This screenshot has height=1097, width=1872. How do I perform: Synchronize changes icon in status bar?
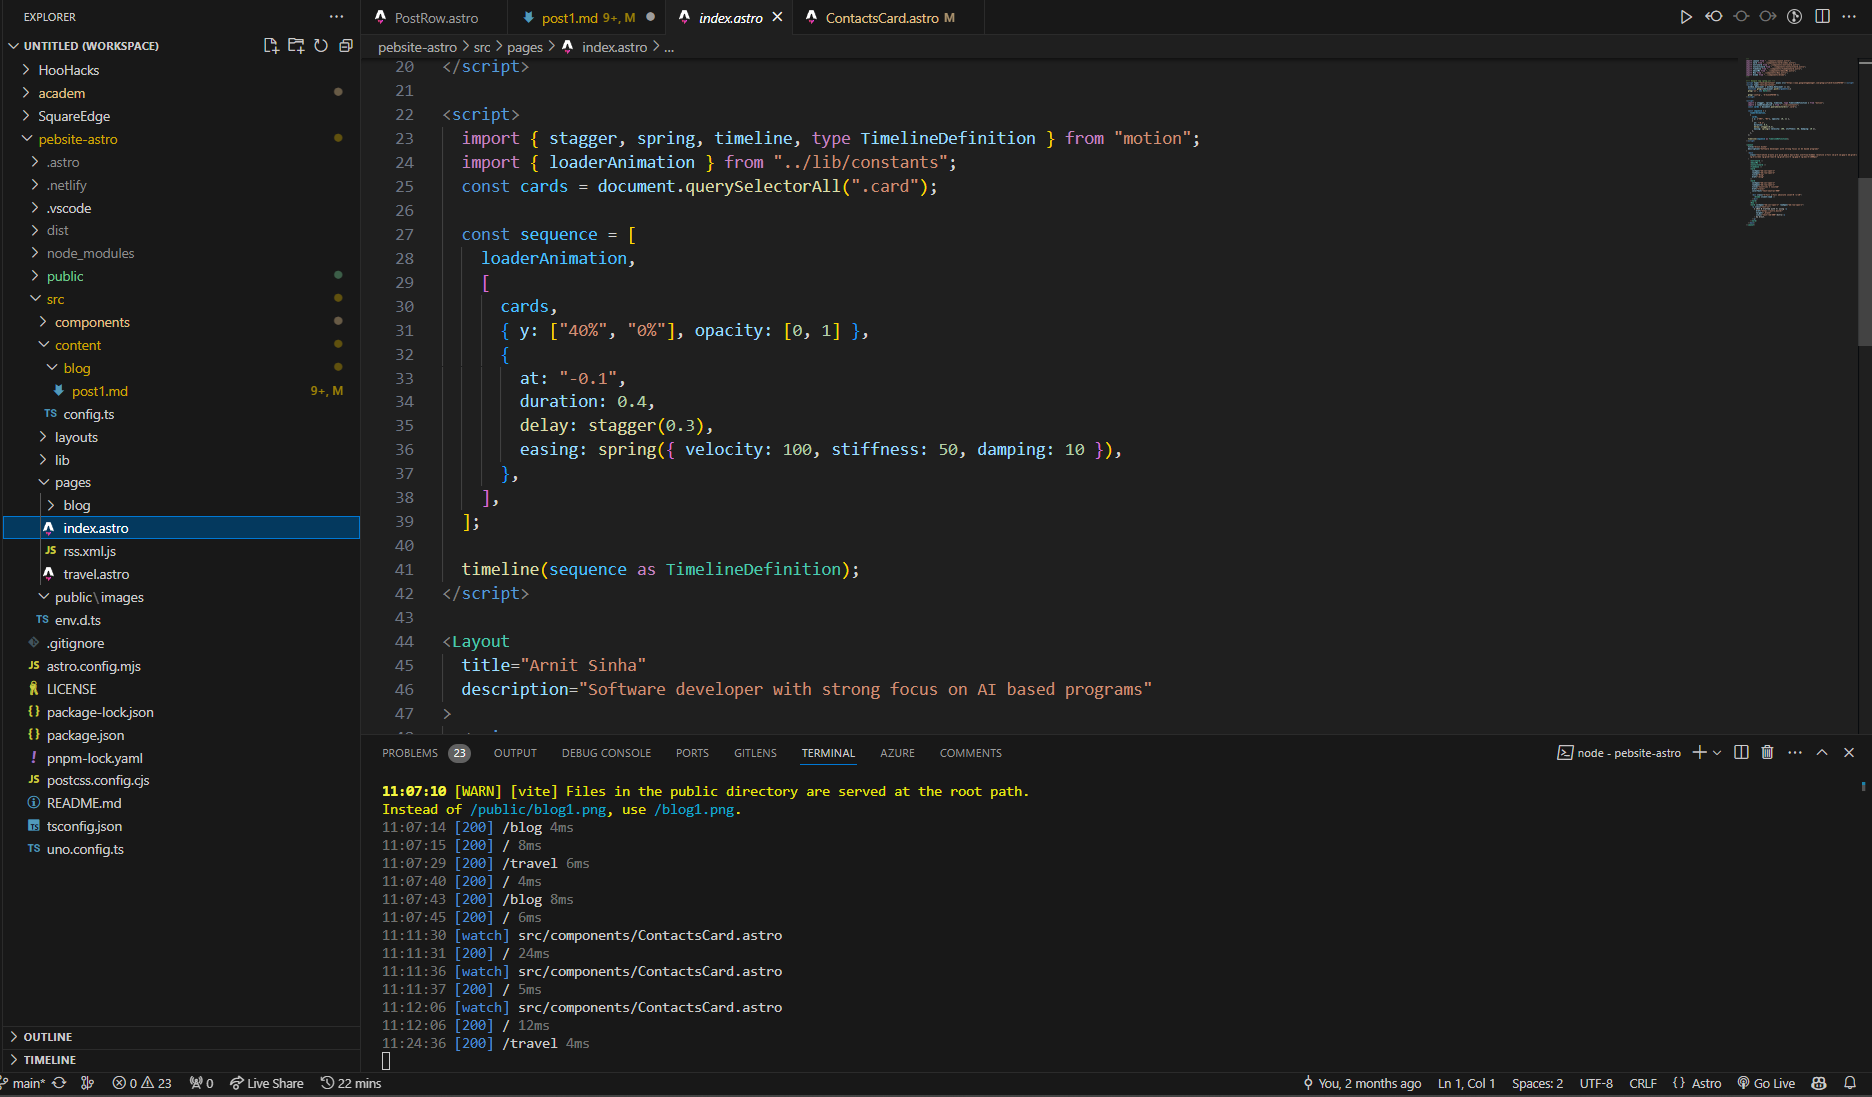point(60,1083)
